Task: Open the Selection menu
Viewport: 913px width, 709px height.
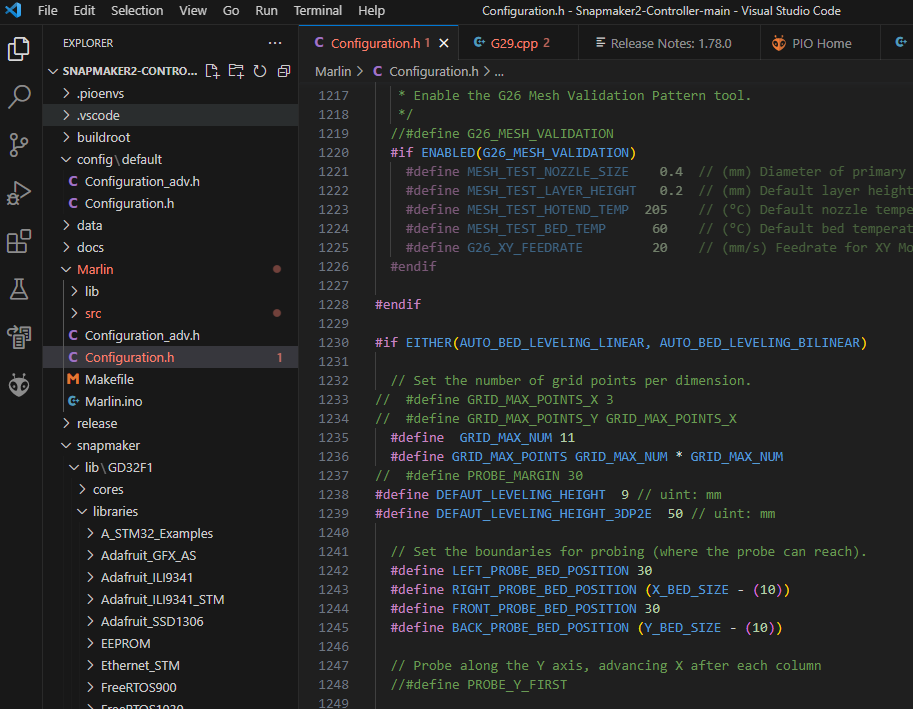Action: point(137,10)
